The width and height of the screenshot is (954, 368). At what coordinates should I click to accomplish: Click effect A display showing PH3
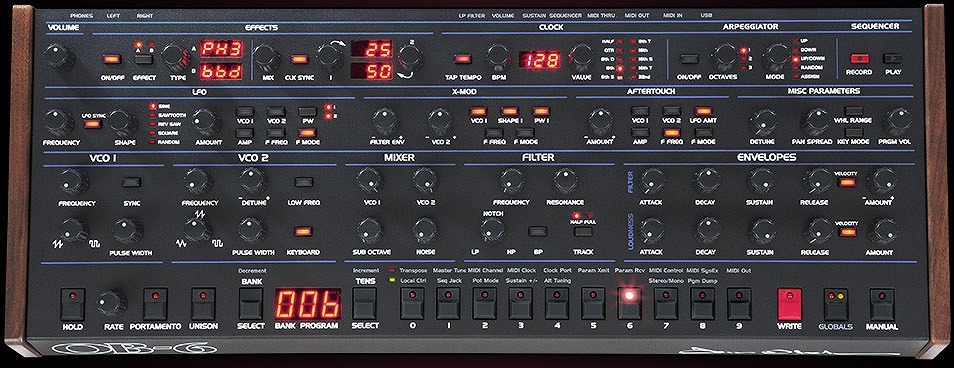(x=222, y=48)
